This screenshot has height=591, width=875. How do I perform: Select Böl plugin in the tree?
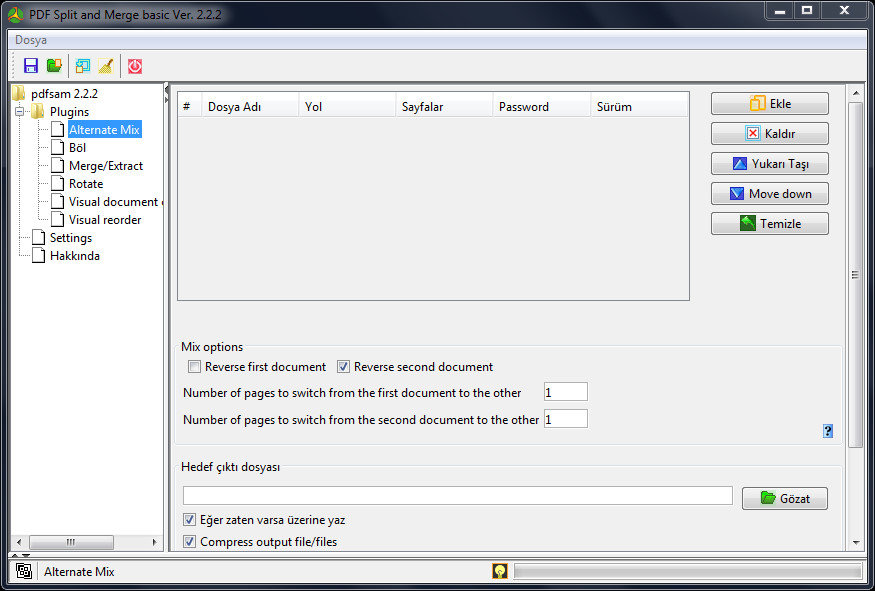77,147
